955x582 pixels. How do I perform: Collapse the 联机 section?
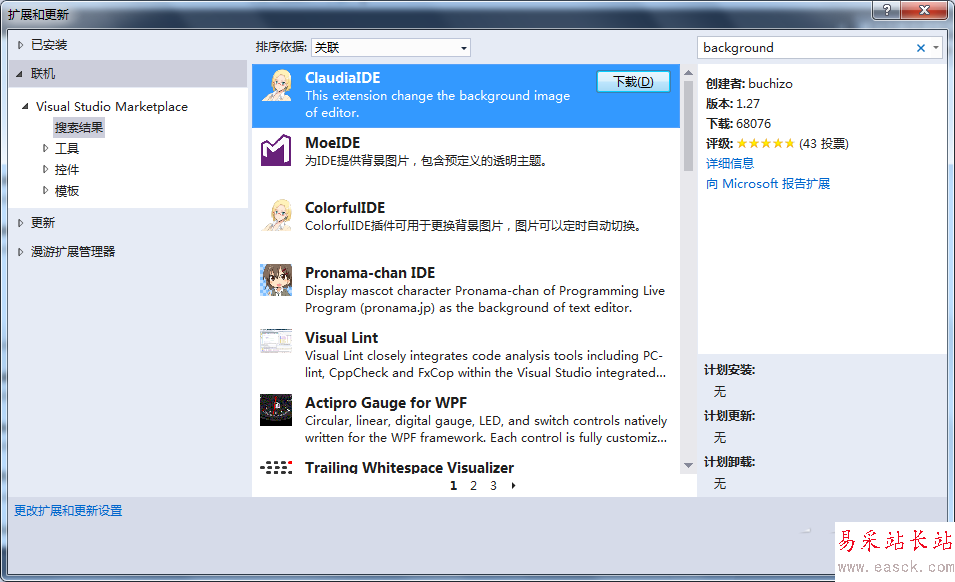click(x=19, y=74)
